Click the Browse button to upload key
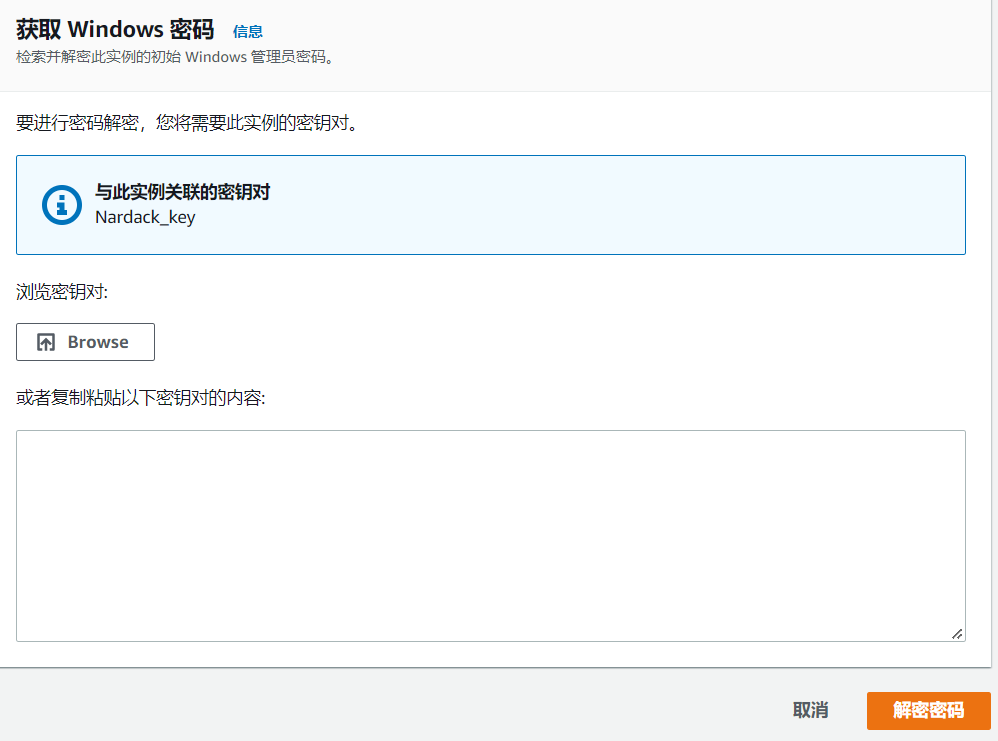The width and height of the screenshot is (998, 741). (x=85, y=342)
